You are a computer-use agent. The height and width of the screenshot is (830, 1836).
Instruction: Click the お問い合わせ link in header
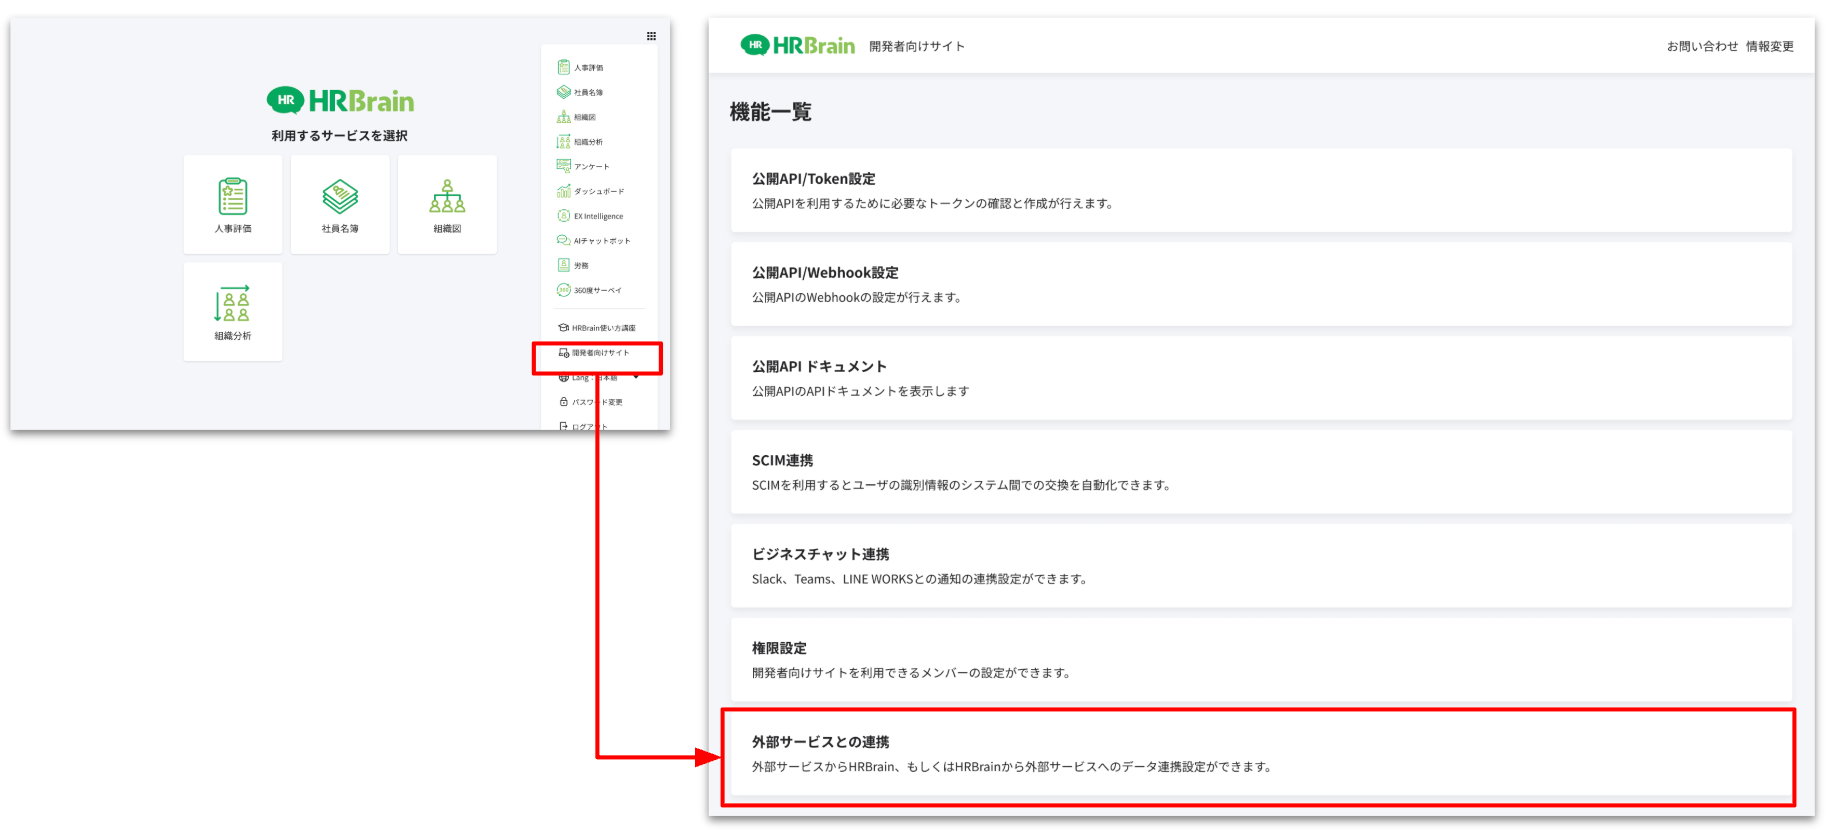(1702, 46)
